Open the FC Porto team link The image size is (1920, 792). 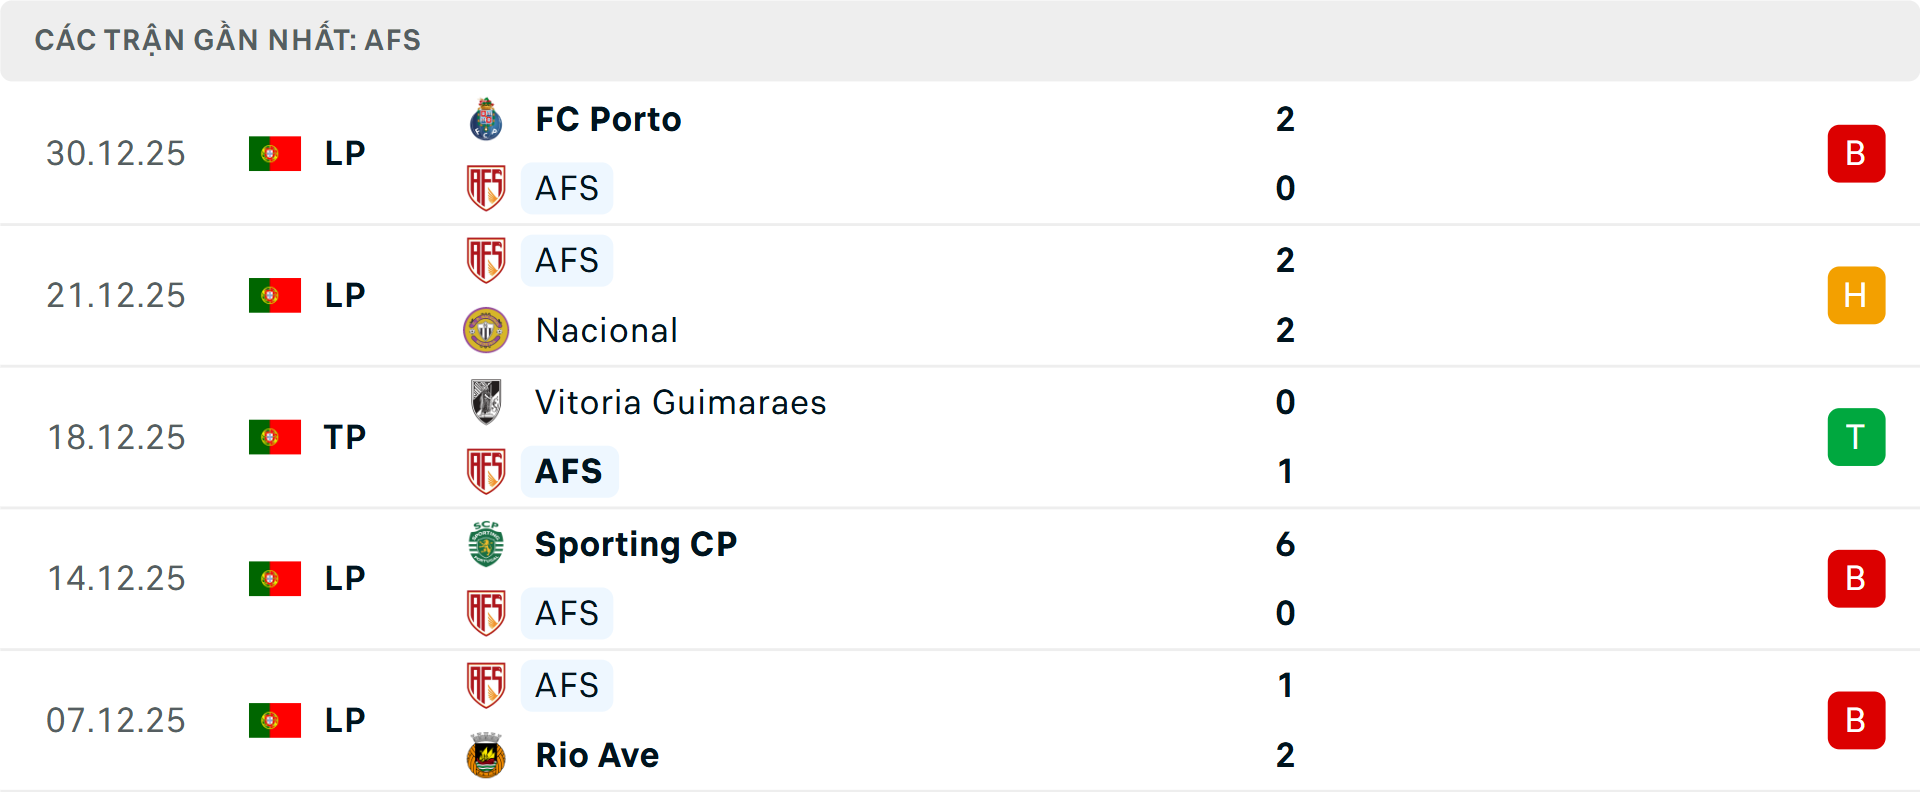[x=608, y=119]
